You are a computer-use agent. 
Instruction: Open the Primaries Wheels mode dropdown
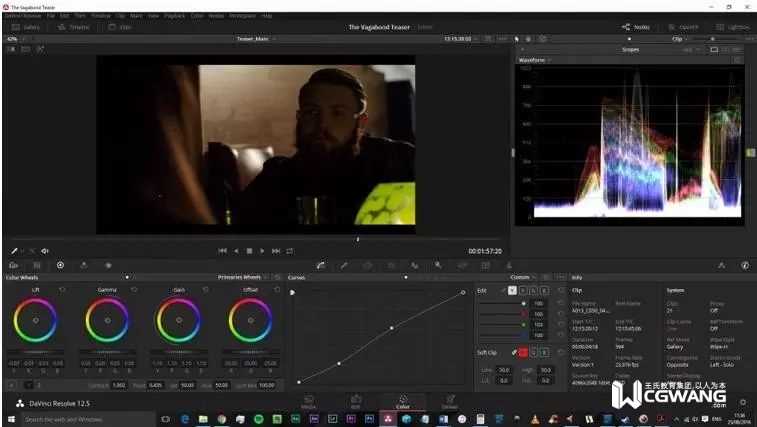[242, 277]
